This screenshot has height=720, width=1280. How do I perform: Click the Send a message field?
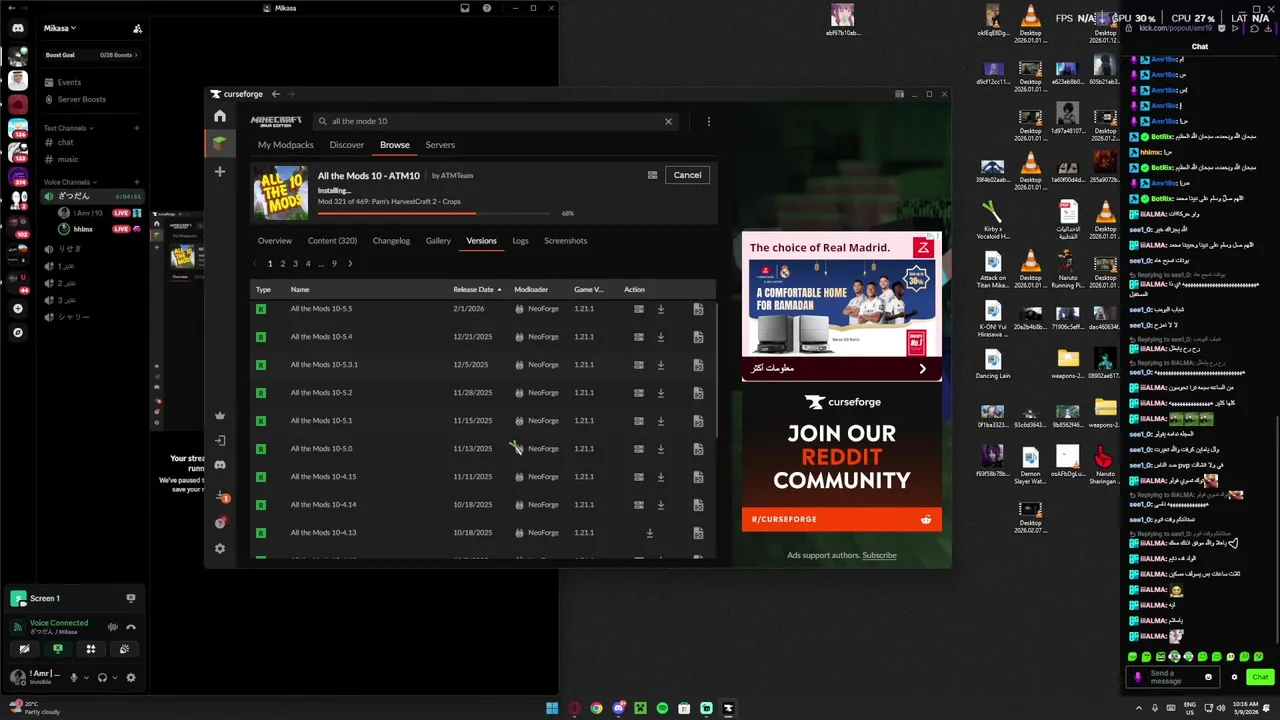coord(1171,677)
